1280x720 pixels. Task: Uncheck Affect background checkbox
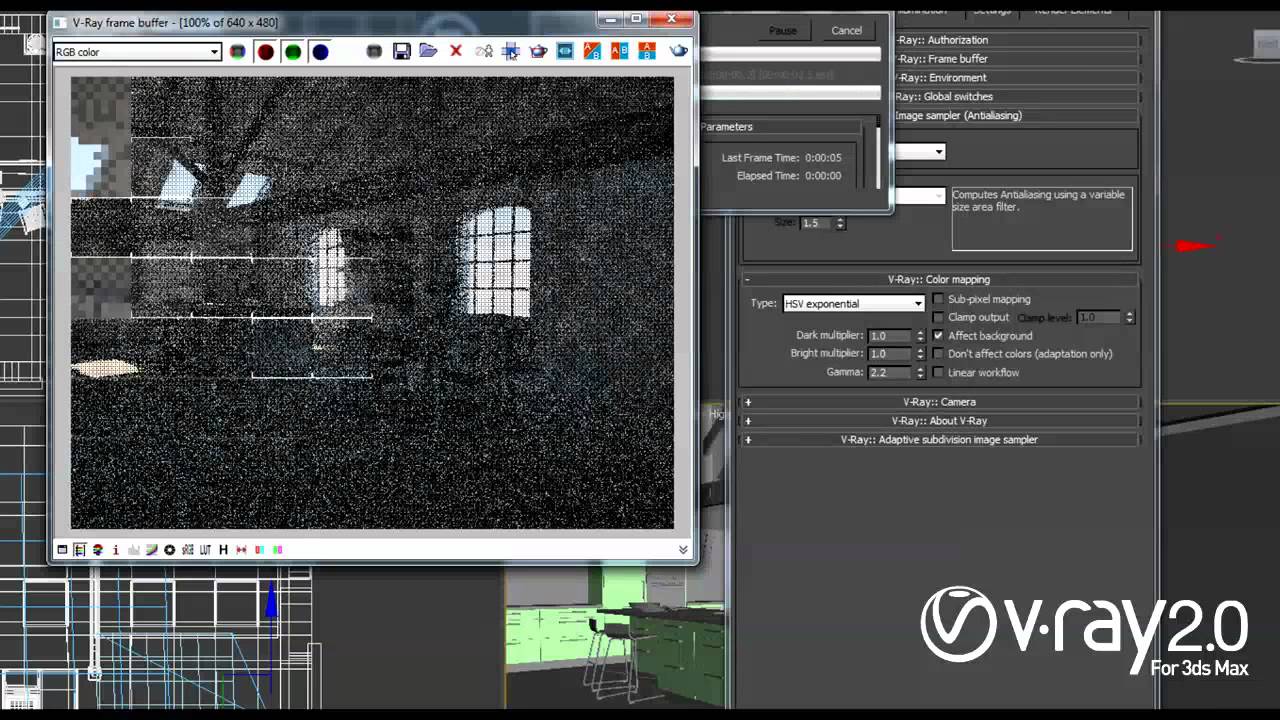(938, 335)
